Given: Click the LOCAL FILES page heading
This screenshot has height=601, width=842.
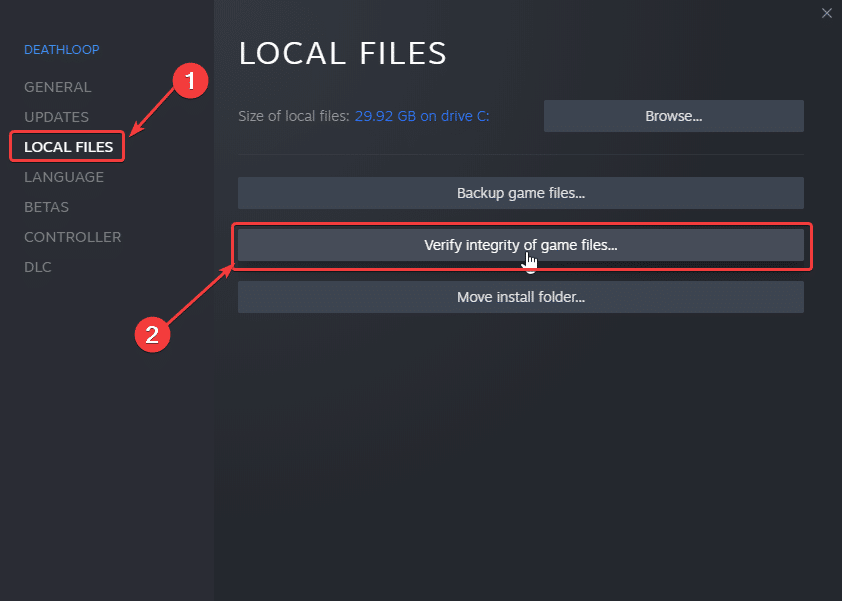Looking at the screenshot, I should pos(343,53).
